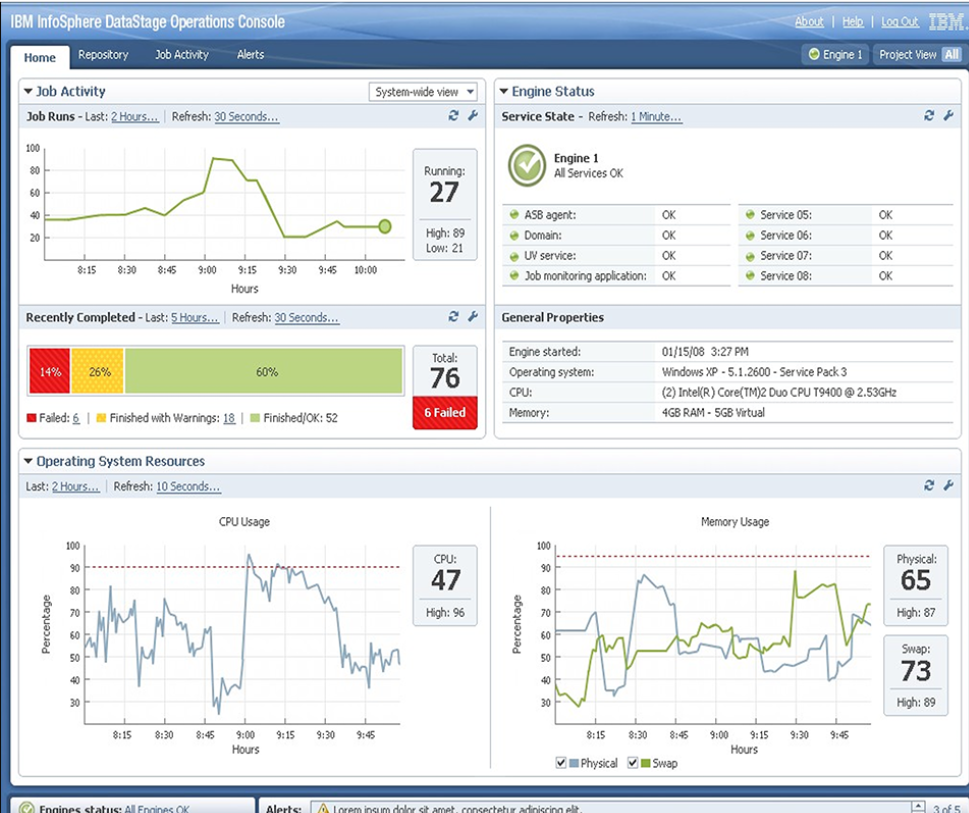Click the red 14% failed bar segment

[x=50, y=371]
